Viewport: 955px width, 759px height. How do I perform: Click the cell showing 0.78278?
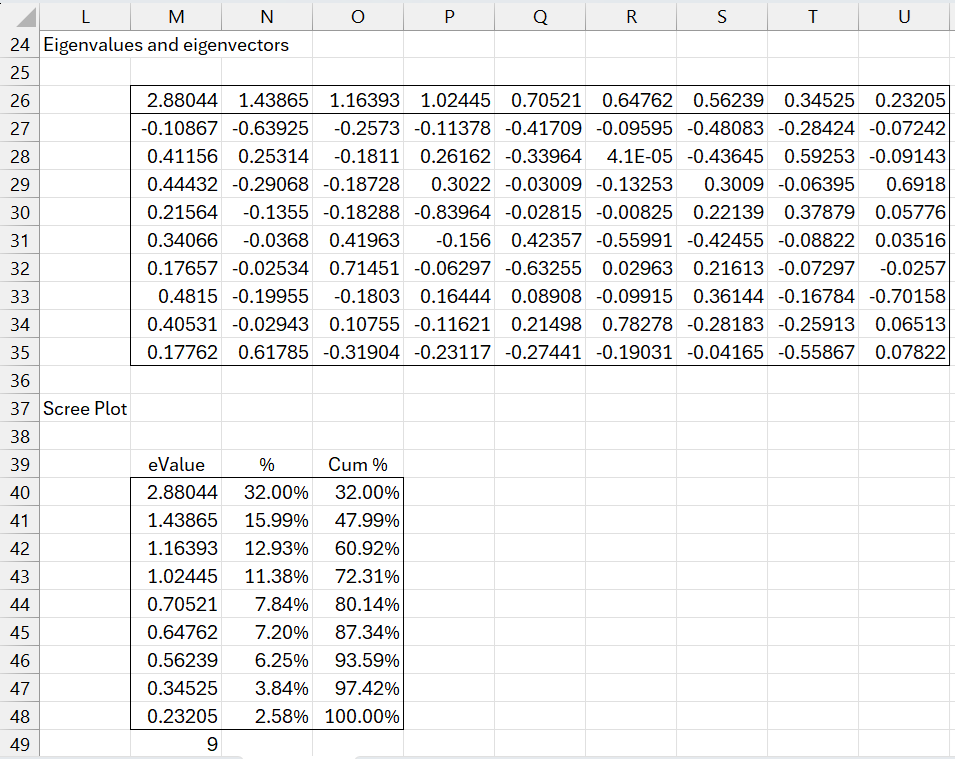(x=631, y=325)
